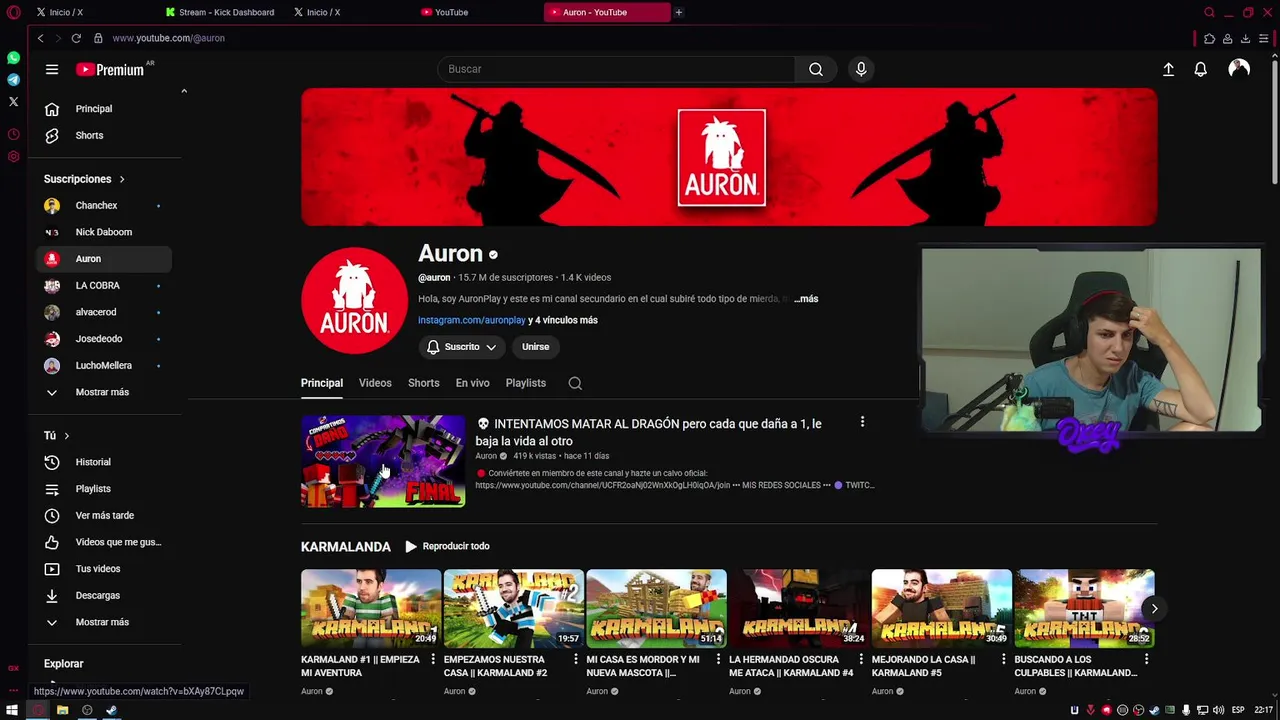Go back to previous page

pos(40,38)
